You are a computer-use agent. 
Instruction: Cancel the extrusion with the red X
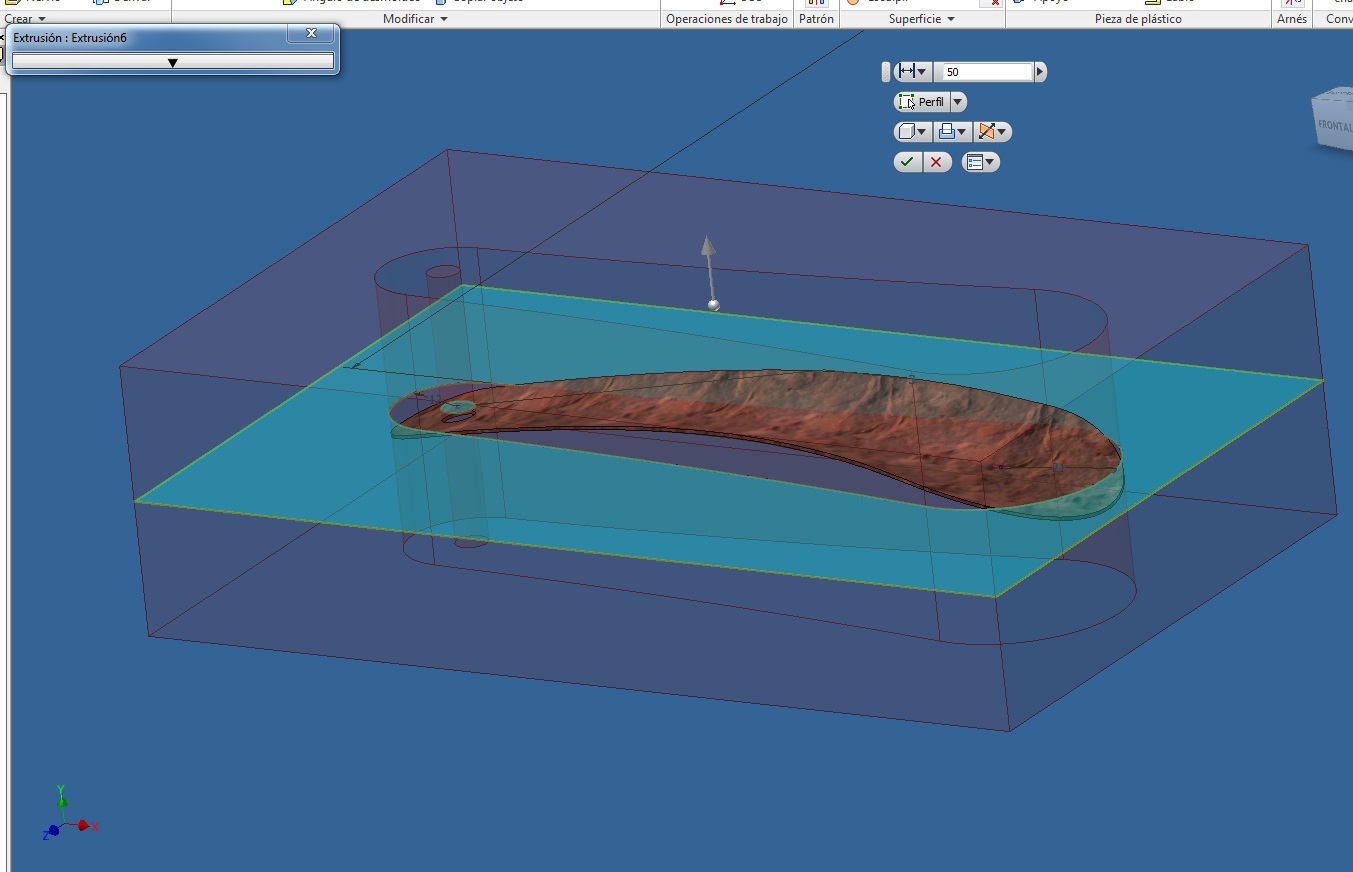[937, 162]
